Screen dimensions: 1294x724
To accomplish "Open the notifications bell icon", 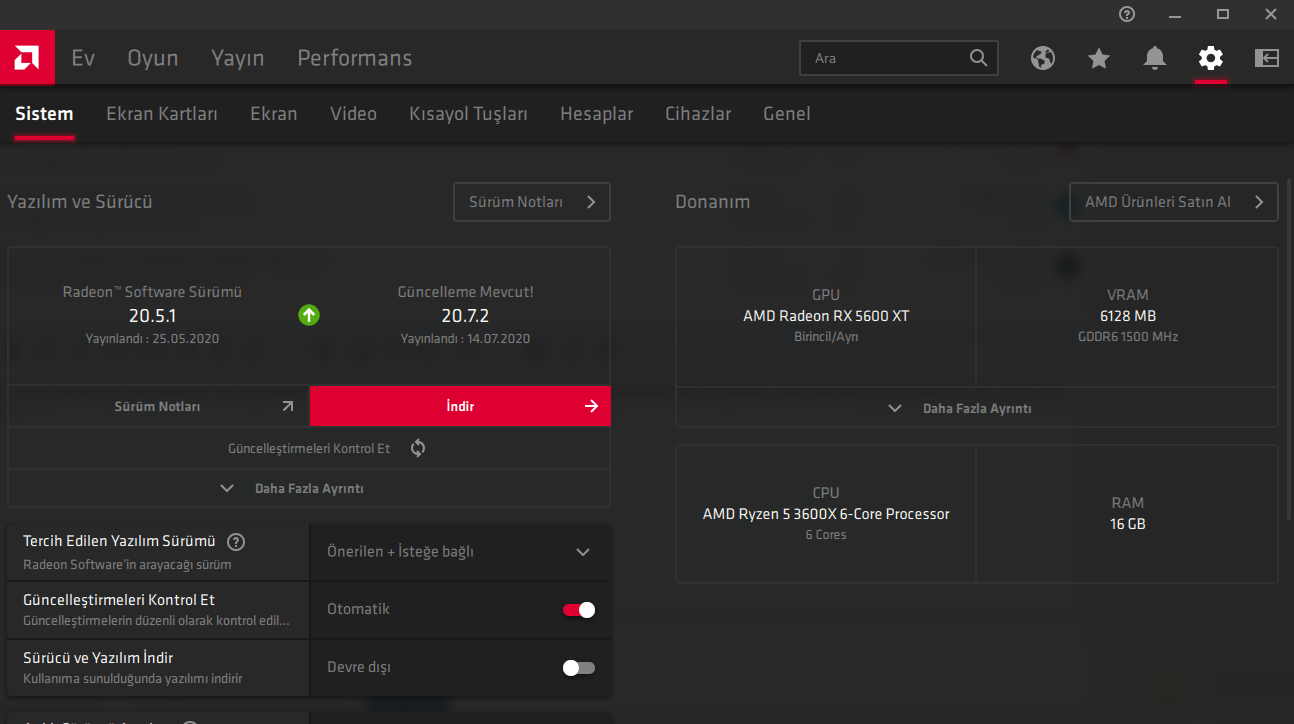I will point(1155,58).
